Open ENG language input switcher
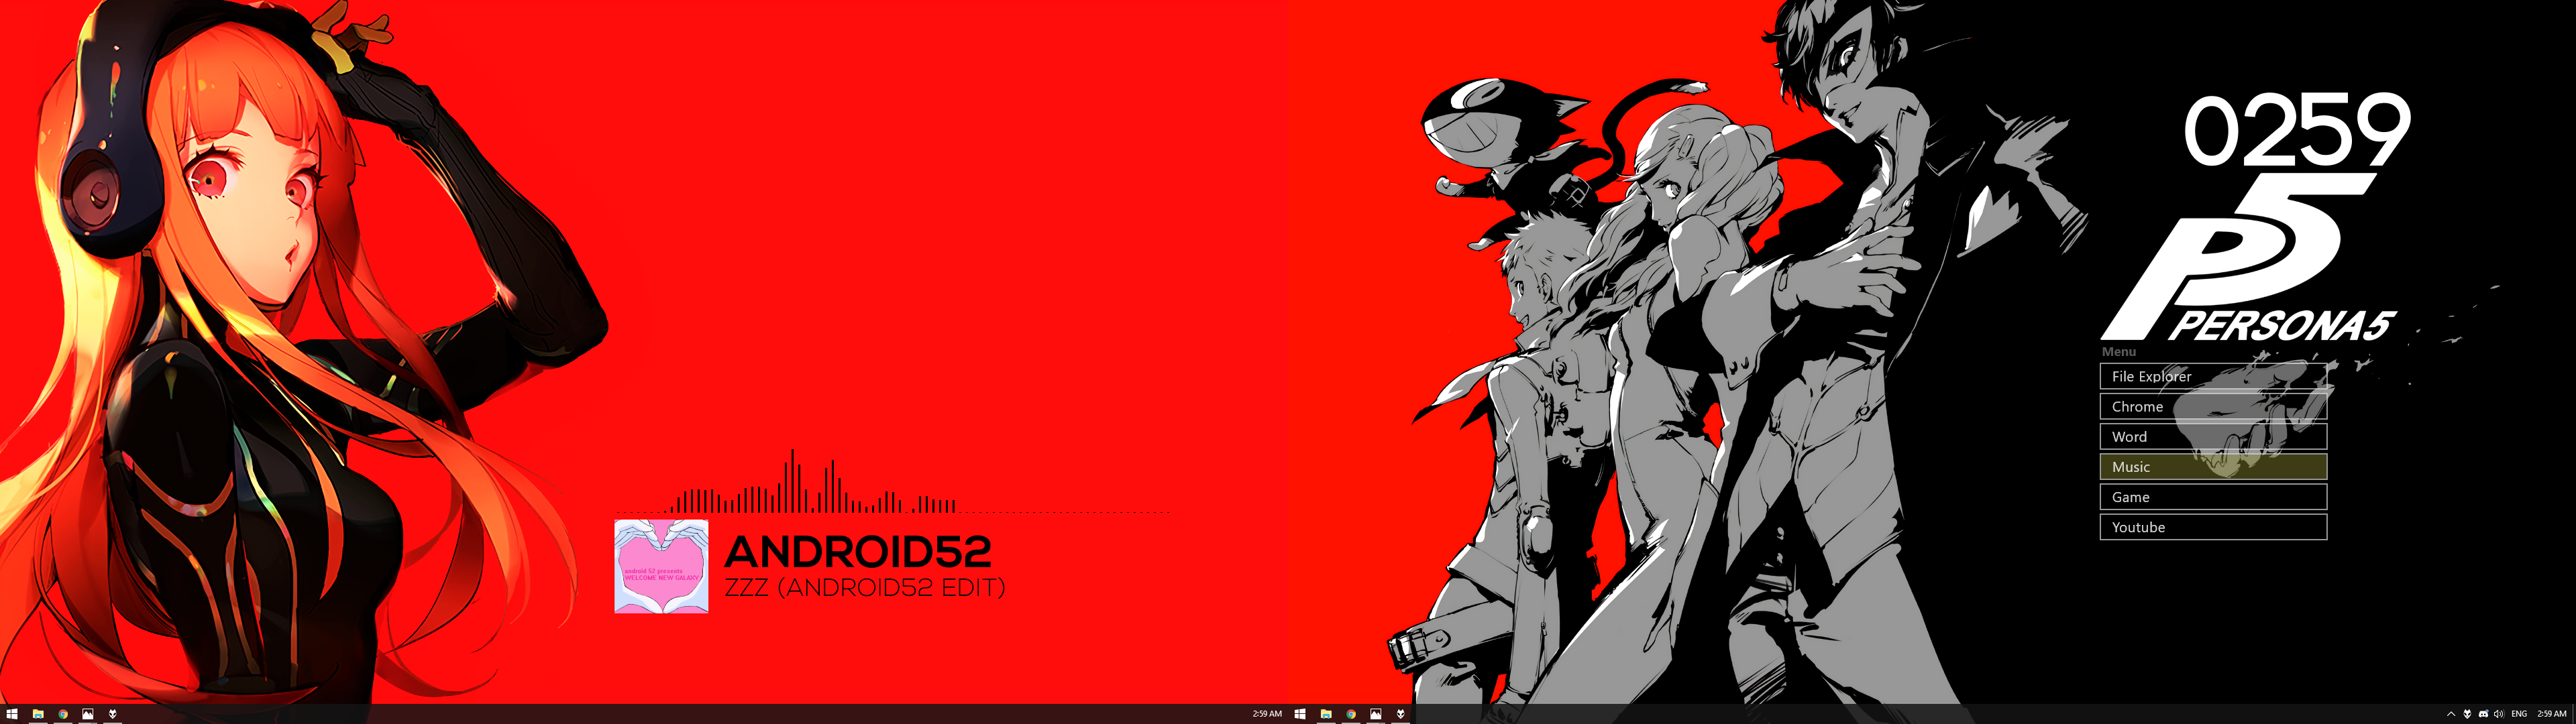This screenshot has width=2576, height=724. tap(2519, 714)
